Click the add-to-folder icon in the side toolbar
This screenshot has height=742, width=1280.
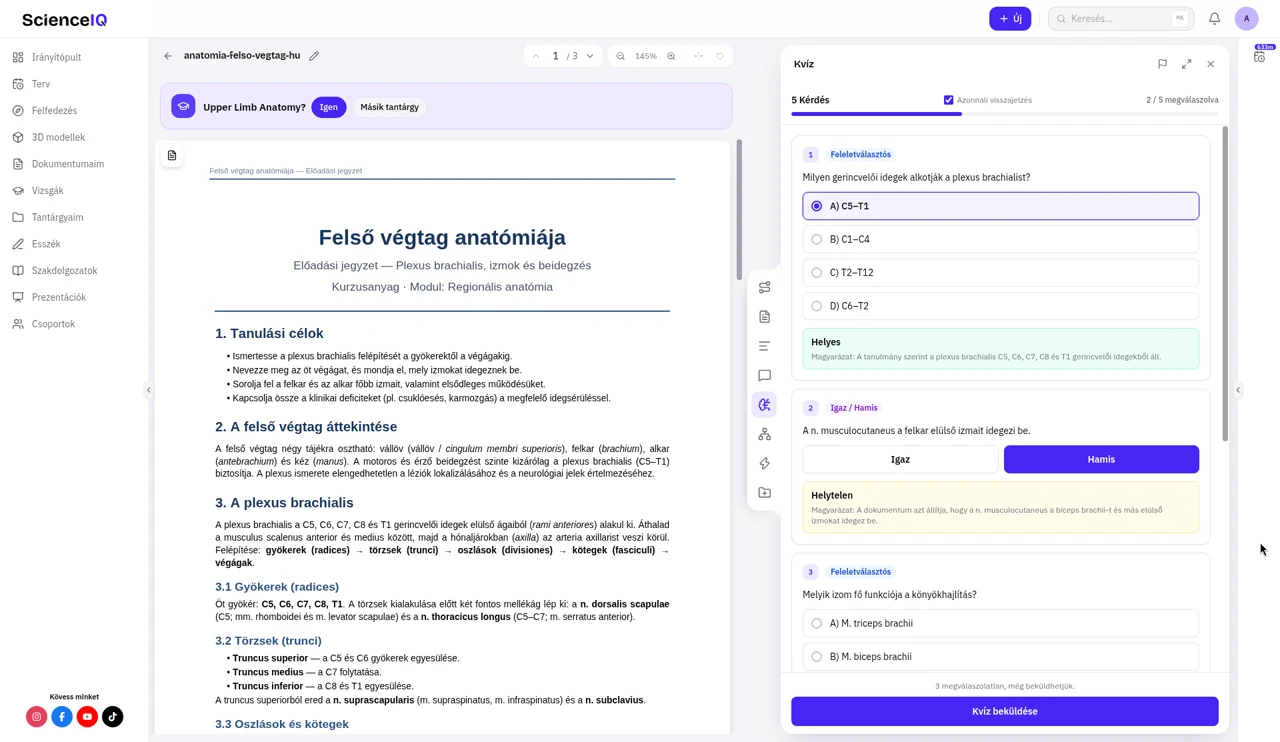click(765, 493)
